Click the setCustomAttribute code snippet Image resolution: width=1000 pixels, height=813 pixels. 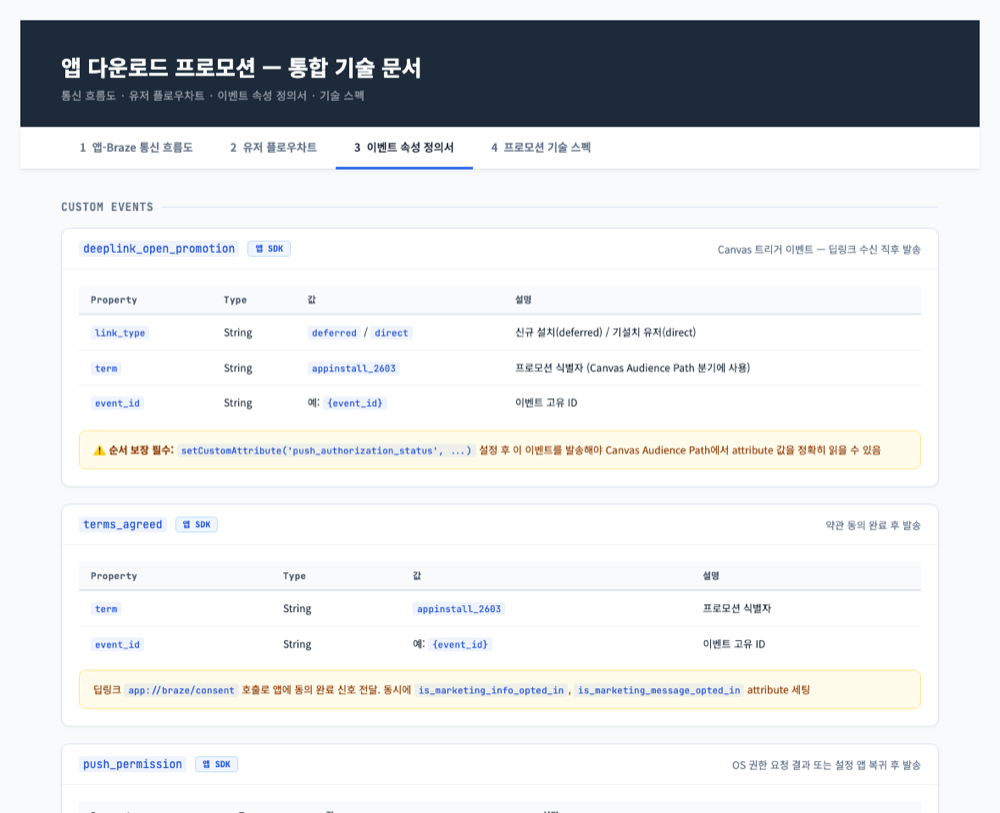[x=326, y=451]
